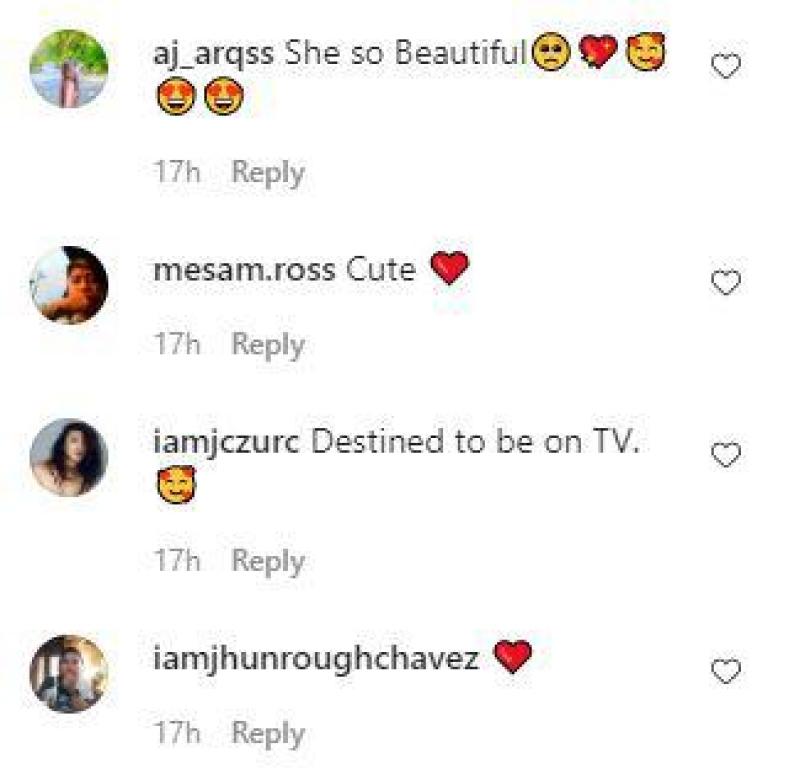
Task: Click the 17h timestamp under mesam.ross's comment
Action: click(x=177, y=343)
